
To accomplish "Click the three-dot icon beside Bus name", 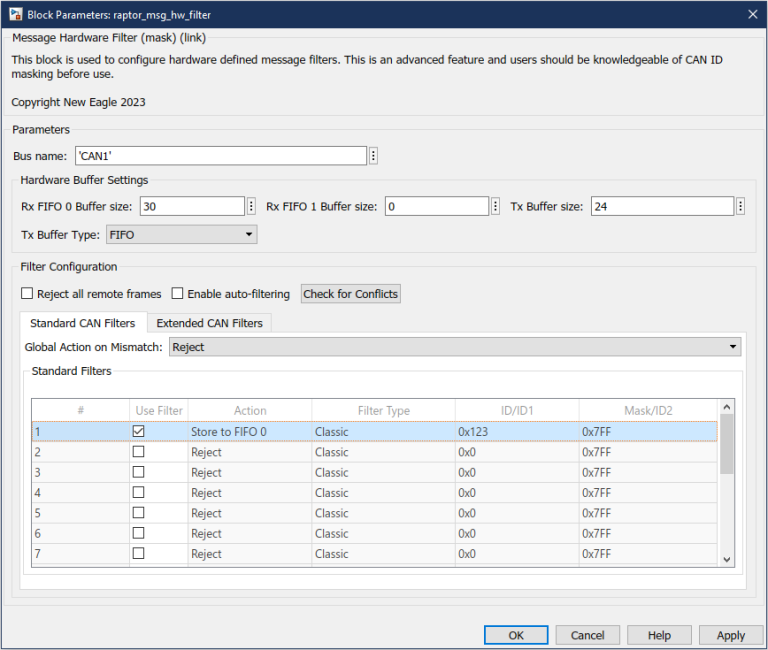I will coord(373,156).
